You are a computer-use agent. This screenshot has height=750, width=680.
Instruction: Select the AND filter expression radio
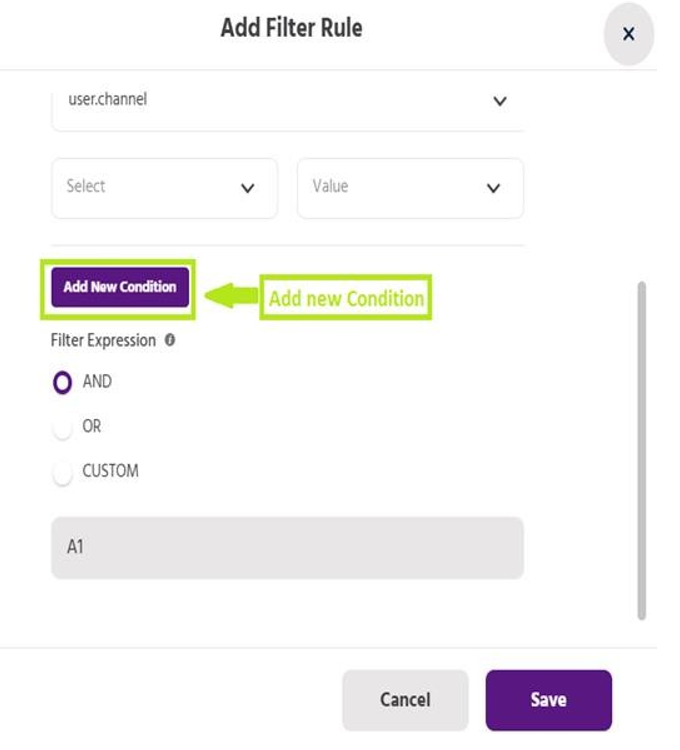click(63, 382)
